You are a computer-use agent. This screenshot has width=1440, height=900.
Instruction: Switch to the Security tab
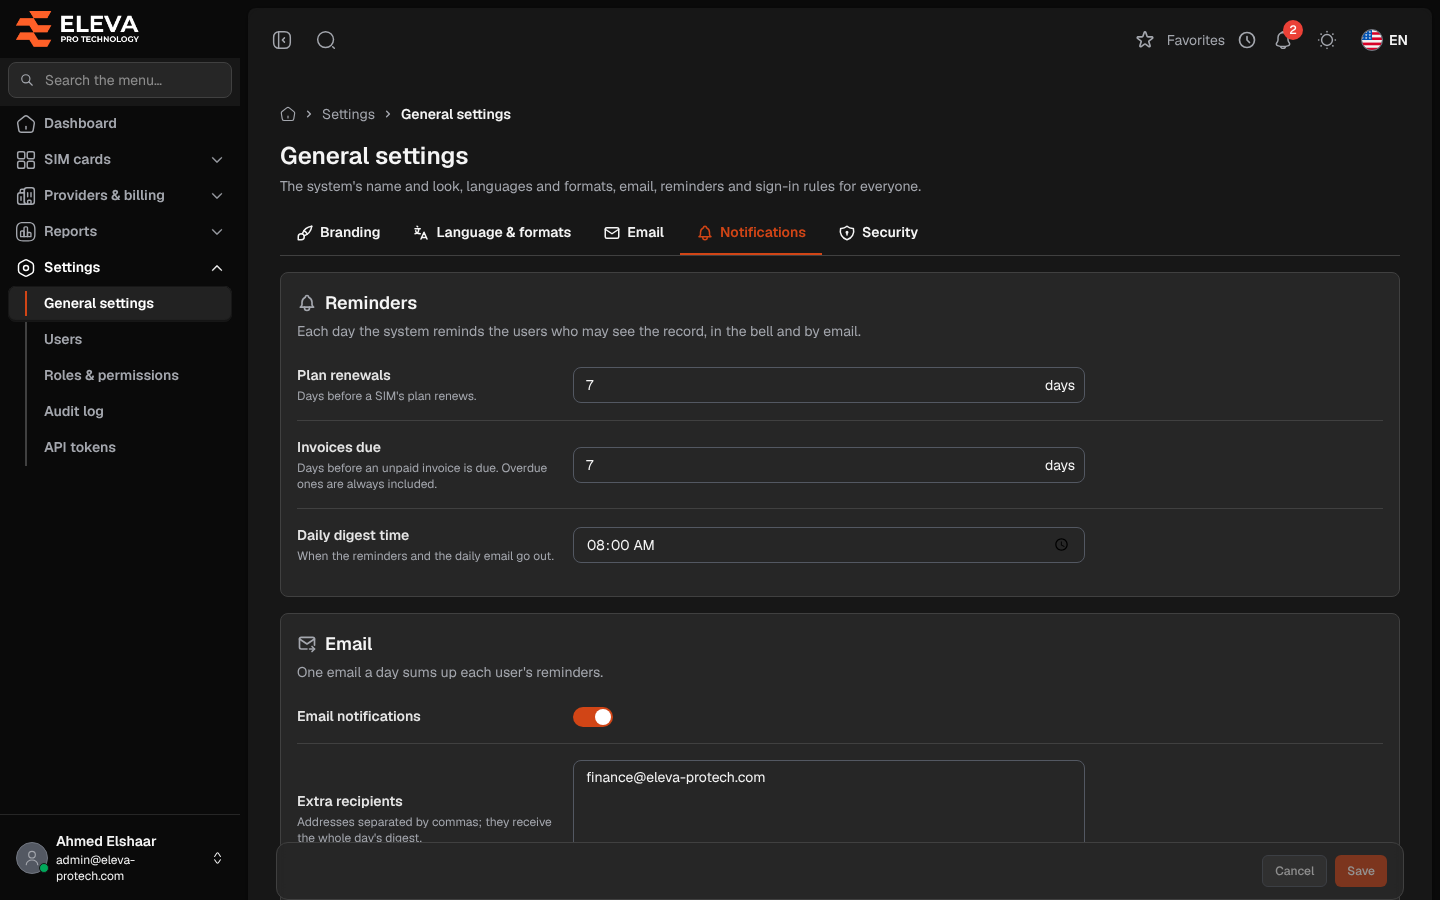(878, 232)
